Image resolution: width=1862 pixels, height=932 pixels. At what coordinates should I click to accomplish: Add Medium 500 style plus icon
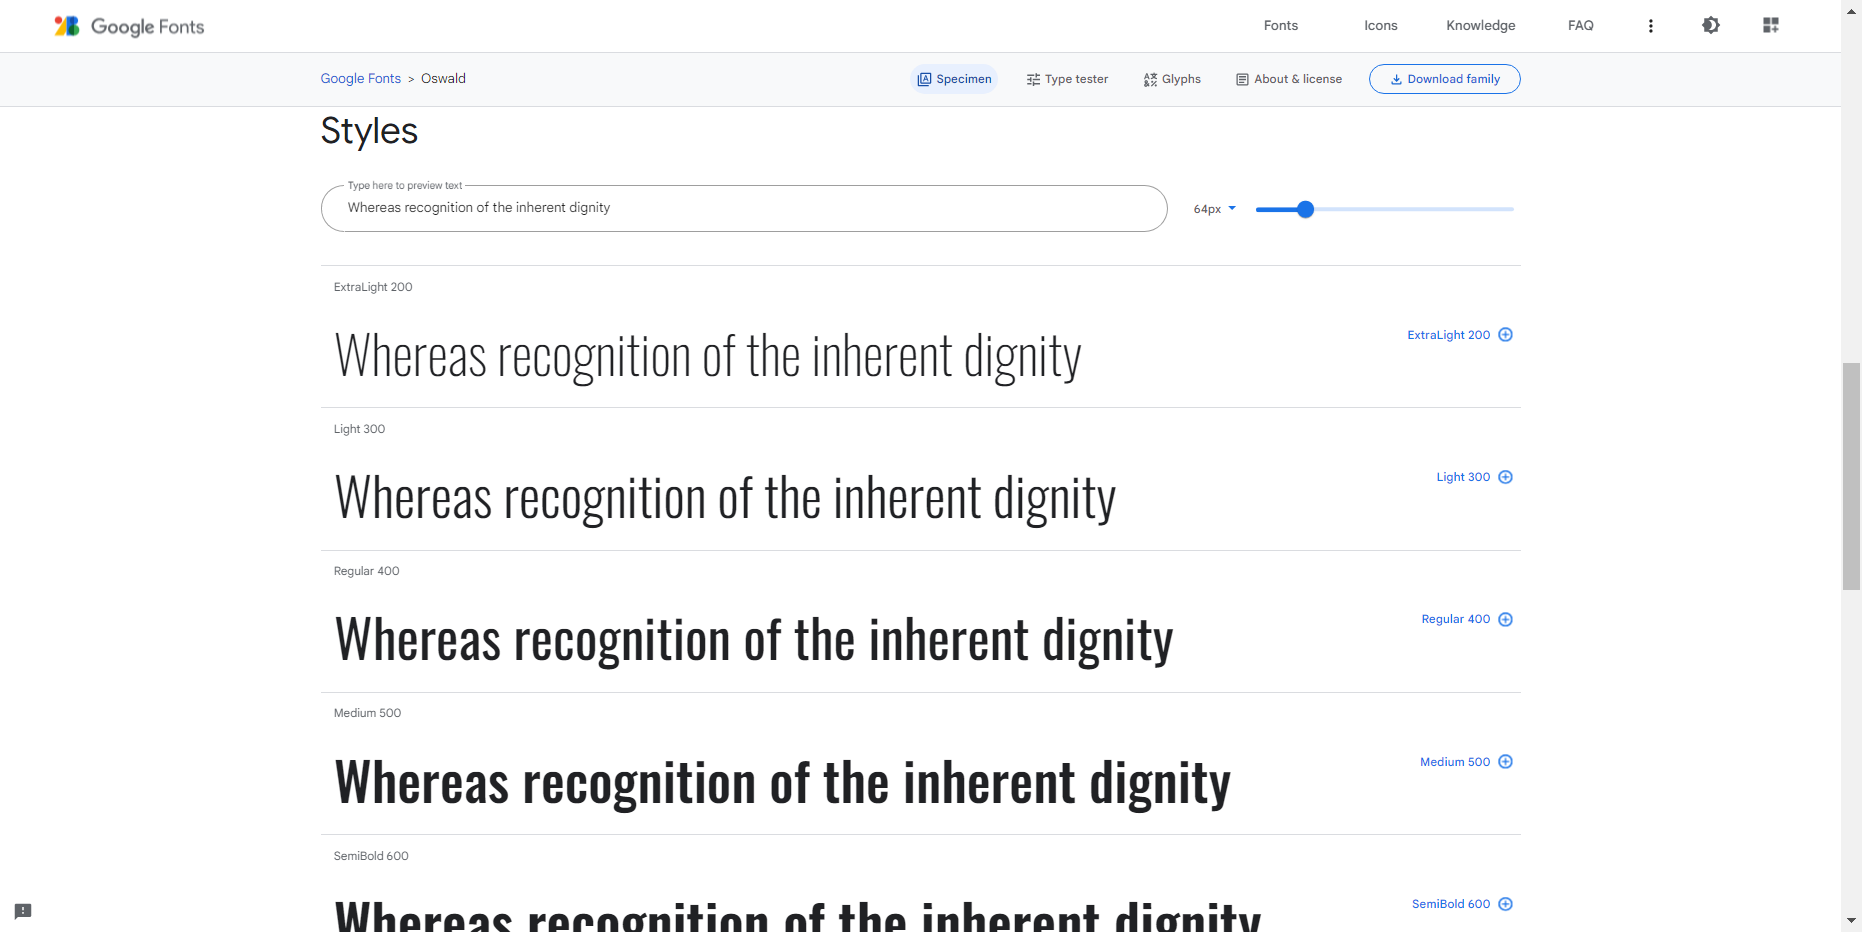pyautogui.click(x=1505, y=762)
